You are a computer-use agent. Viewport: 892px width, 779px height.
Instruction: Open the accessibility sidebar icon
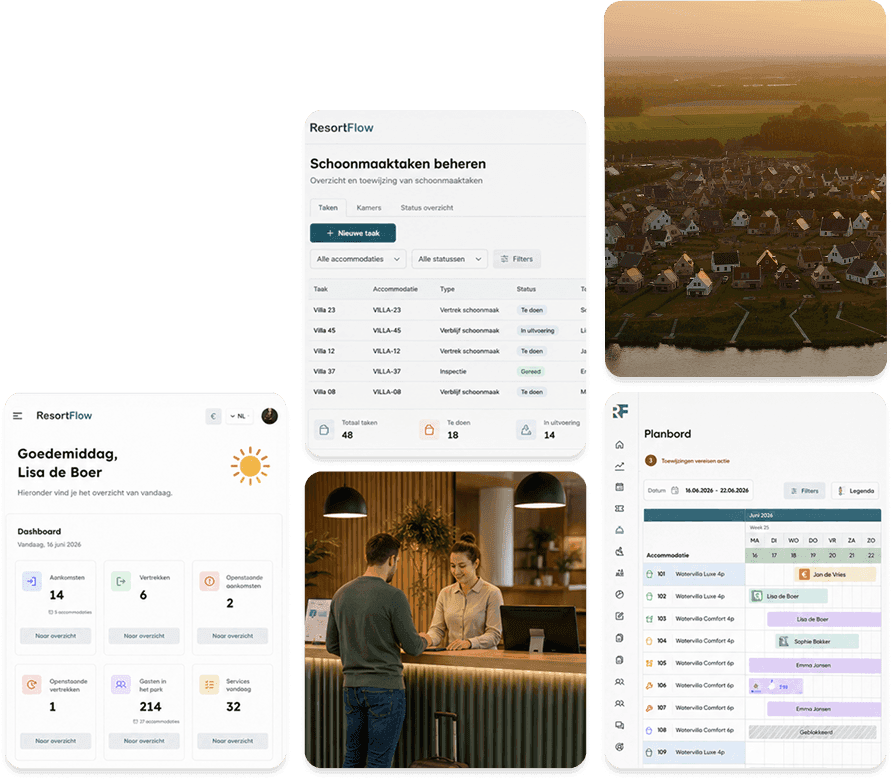pyautogui.click(x=620, y=551)
